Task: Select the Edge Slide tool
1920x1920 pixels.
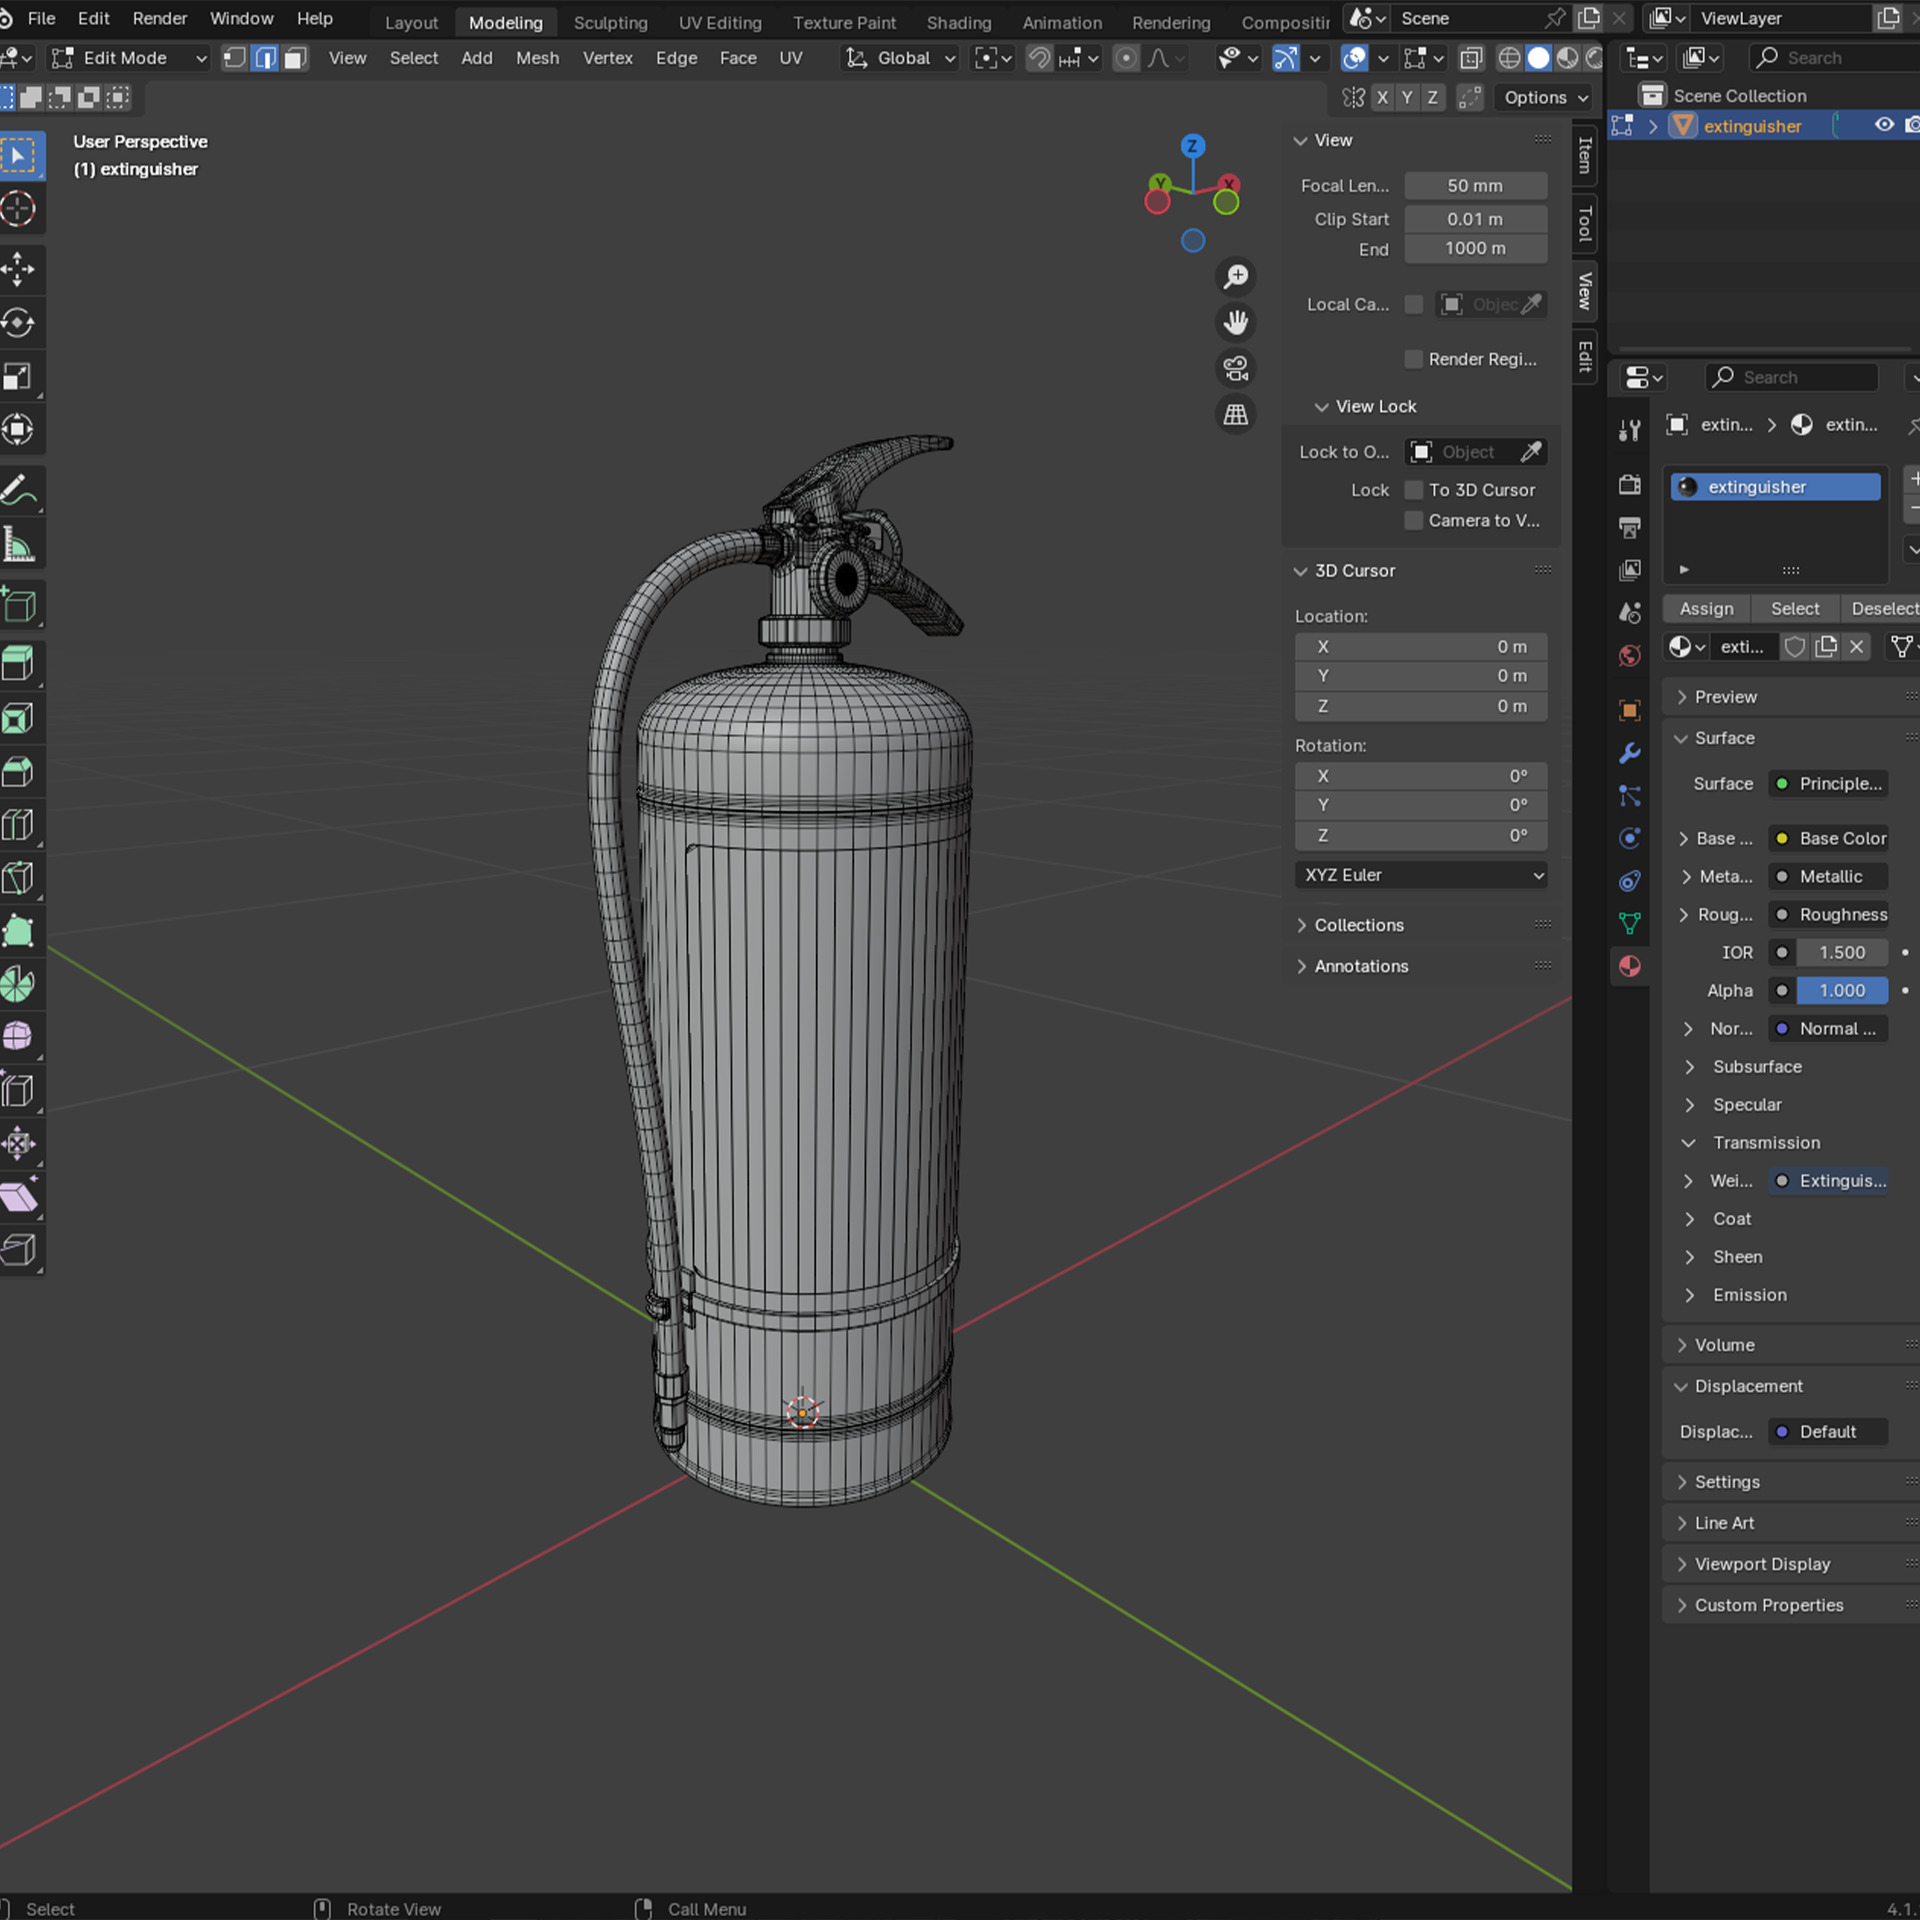Action: point(19,1090)
